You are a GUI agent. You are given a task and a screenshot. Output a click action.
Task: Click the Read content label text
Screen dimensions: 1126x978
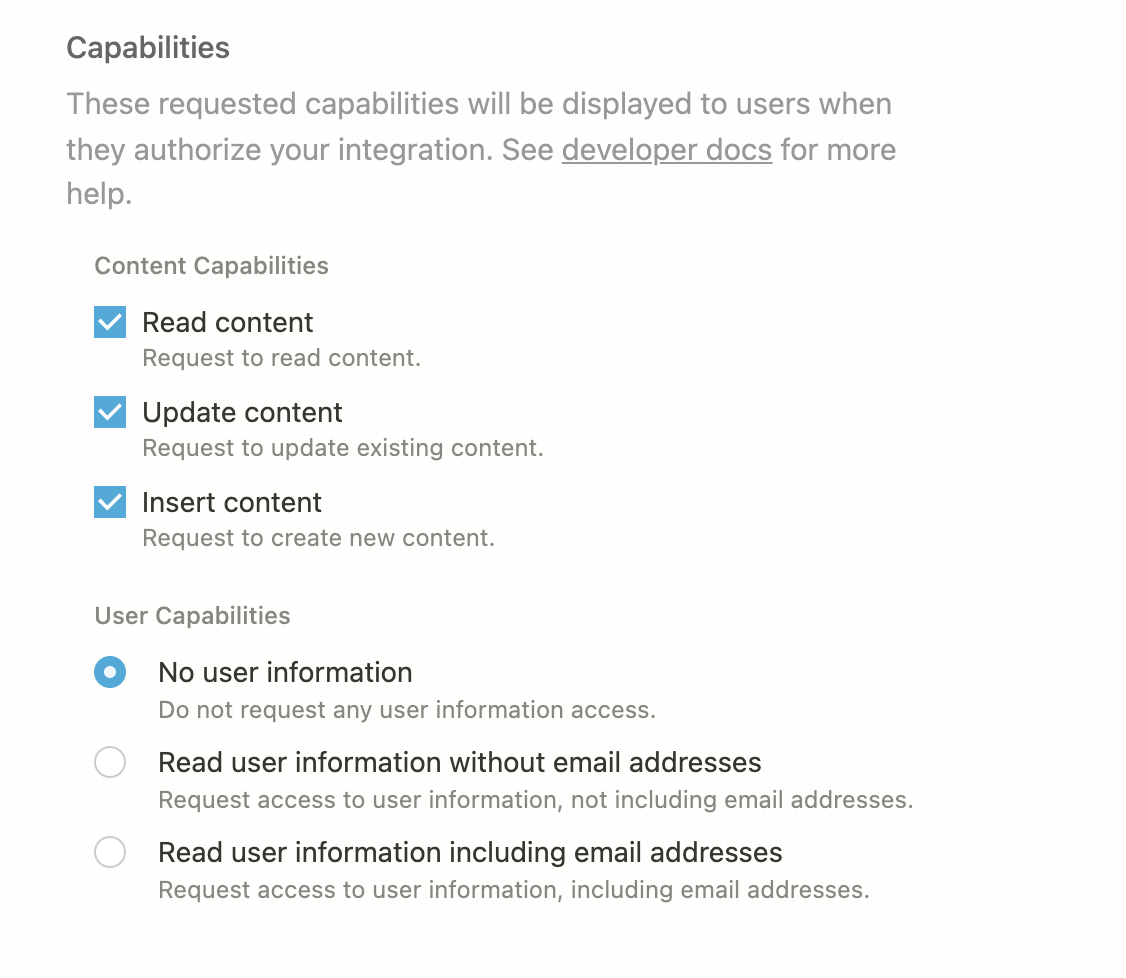pyautogui.click(x=228, y=322)
